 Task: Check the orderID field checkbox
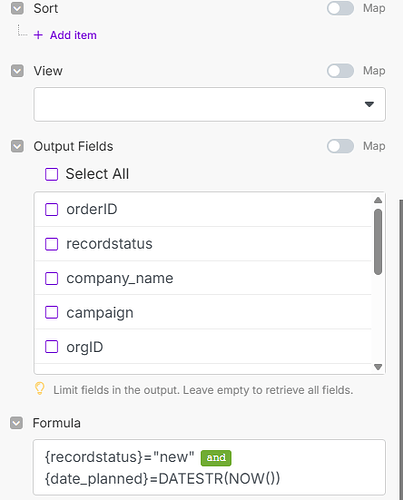pyautogui.click(x=51, y=210)
